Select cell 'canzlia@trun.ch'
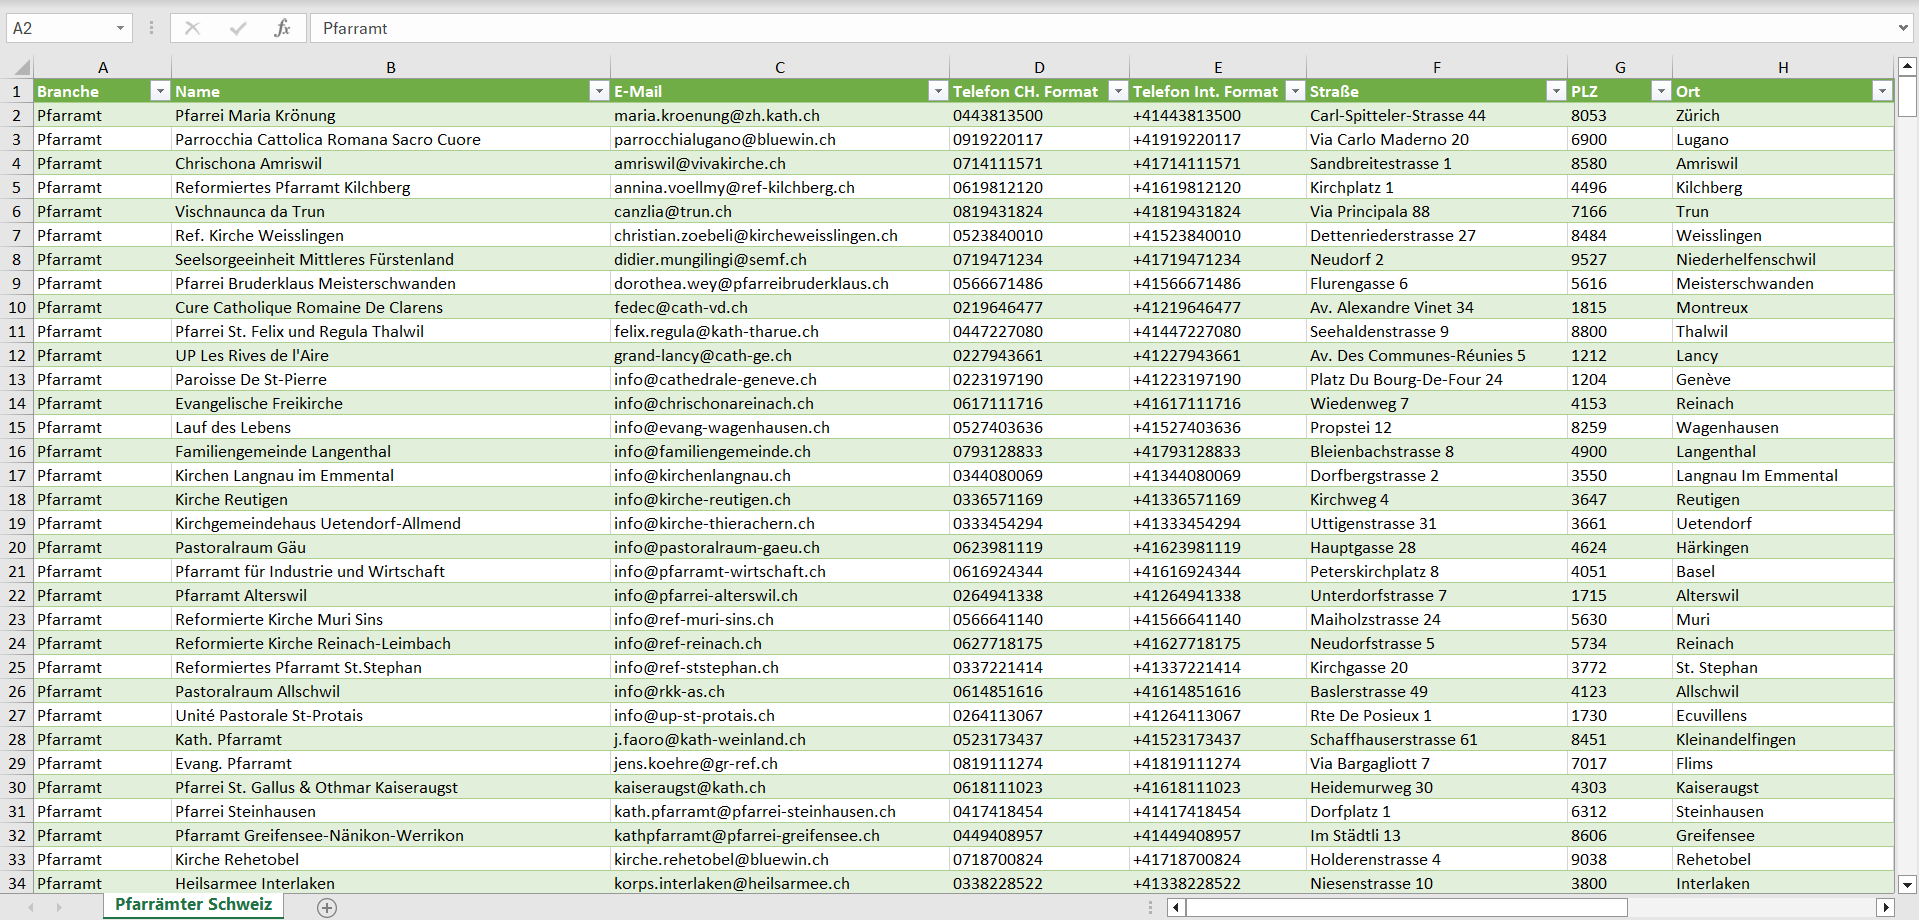The height and width of the screenshot is (920, 1919). 780,211
